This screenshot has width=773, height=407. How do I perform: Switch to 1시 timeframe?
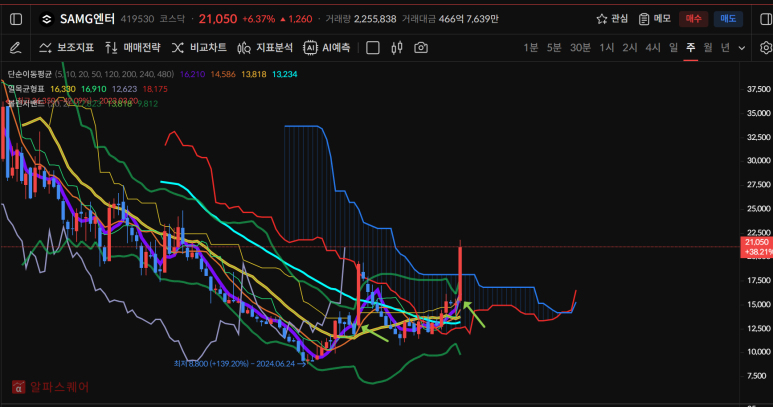point(606,48)
